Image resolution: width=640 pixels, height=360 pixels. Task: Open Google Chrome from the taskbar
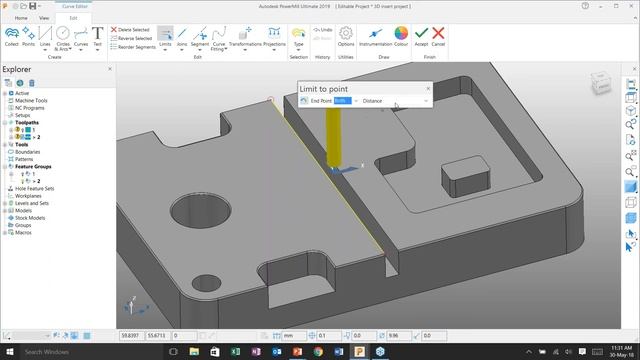[x=318, y=351]
